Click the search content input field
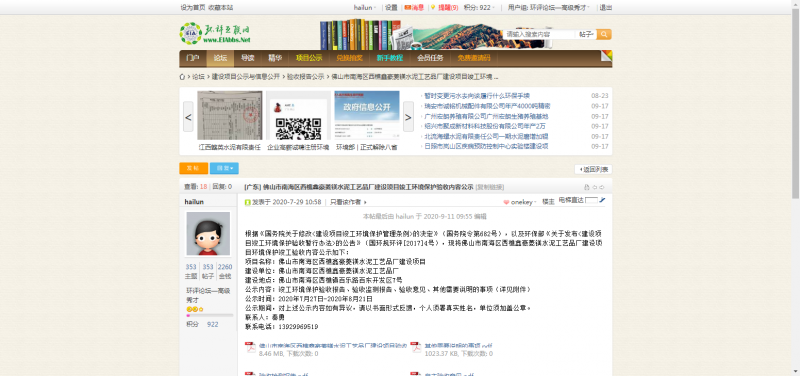 pyautogui.click(x=539, y=34)
